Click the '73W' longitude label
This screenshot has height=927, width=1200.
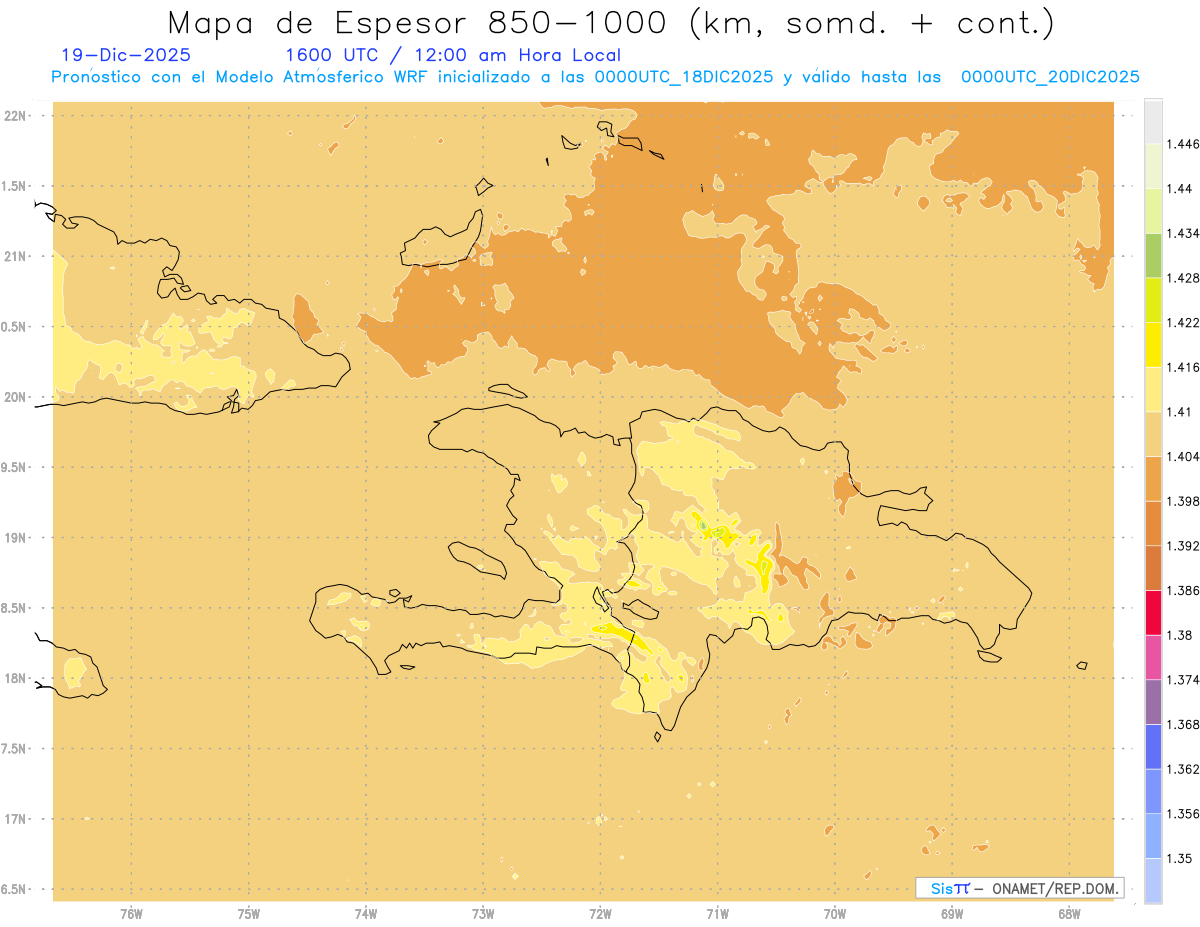click(483, 913)
